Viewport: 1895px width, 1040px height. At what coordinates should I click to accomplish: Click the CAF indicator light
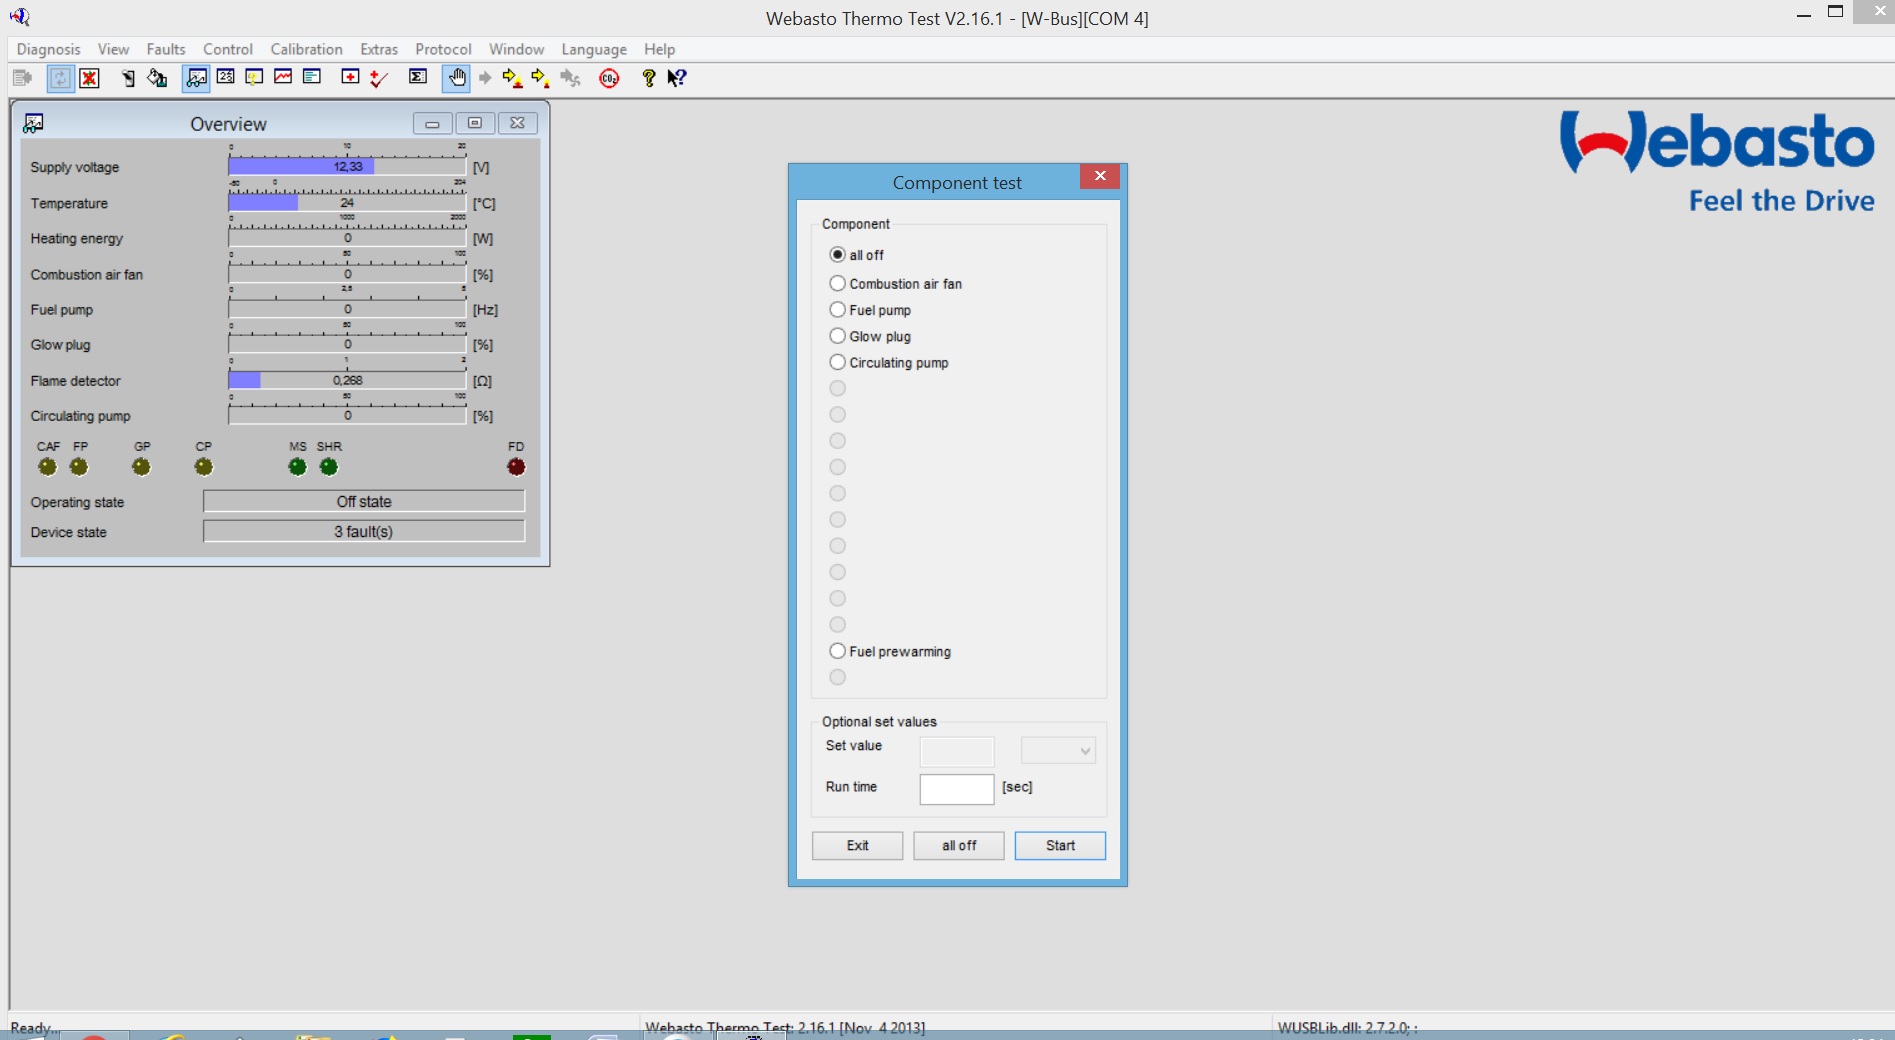click(47, 467)
